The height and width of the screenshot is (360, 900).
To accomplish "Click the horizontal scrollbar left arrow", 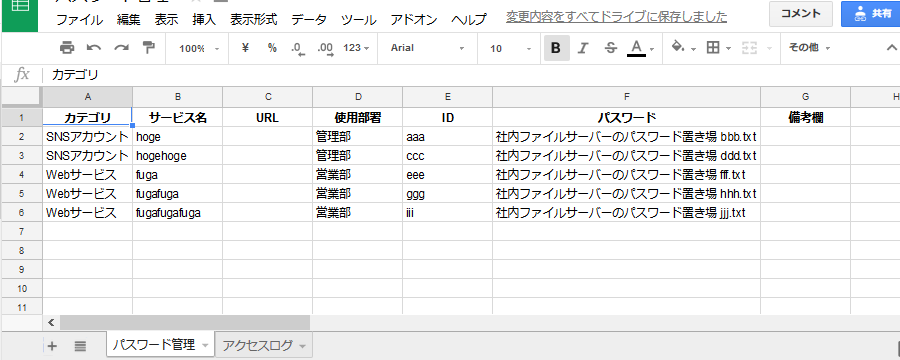I will tap(51, 322).
